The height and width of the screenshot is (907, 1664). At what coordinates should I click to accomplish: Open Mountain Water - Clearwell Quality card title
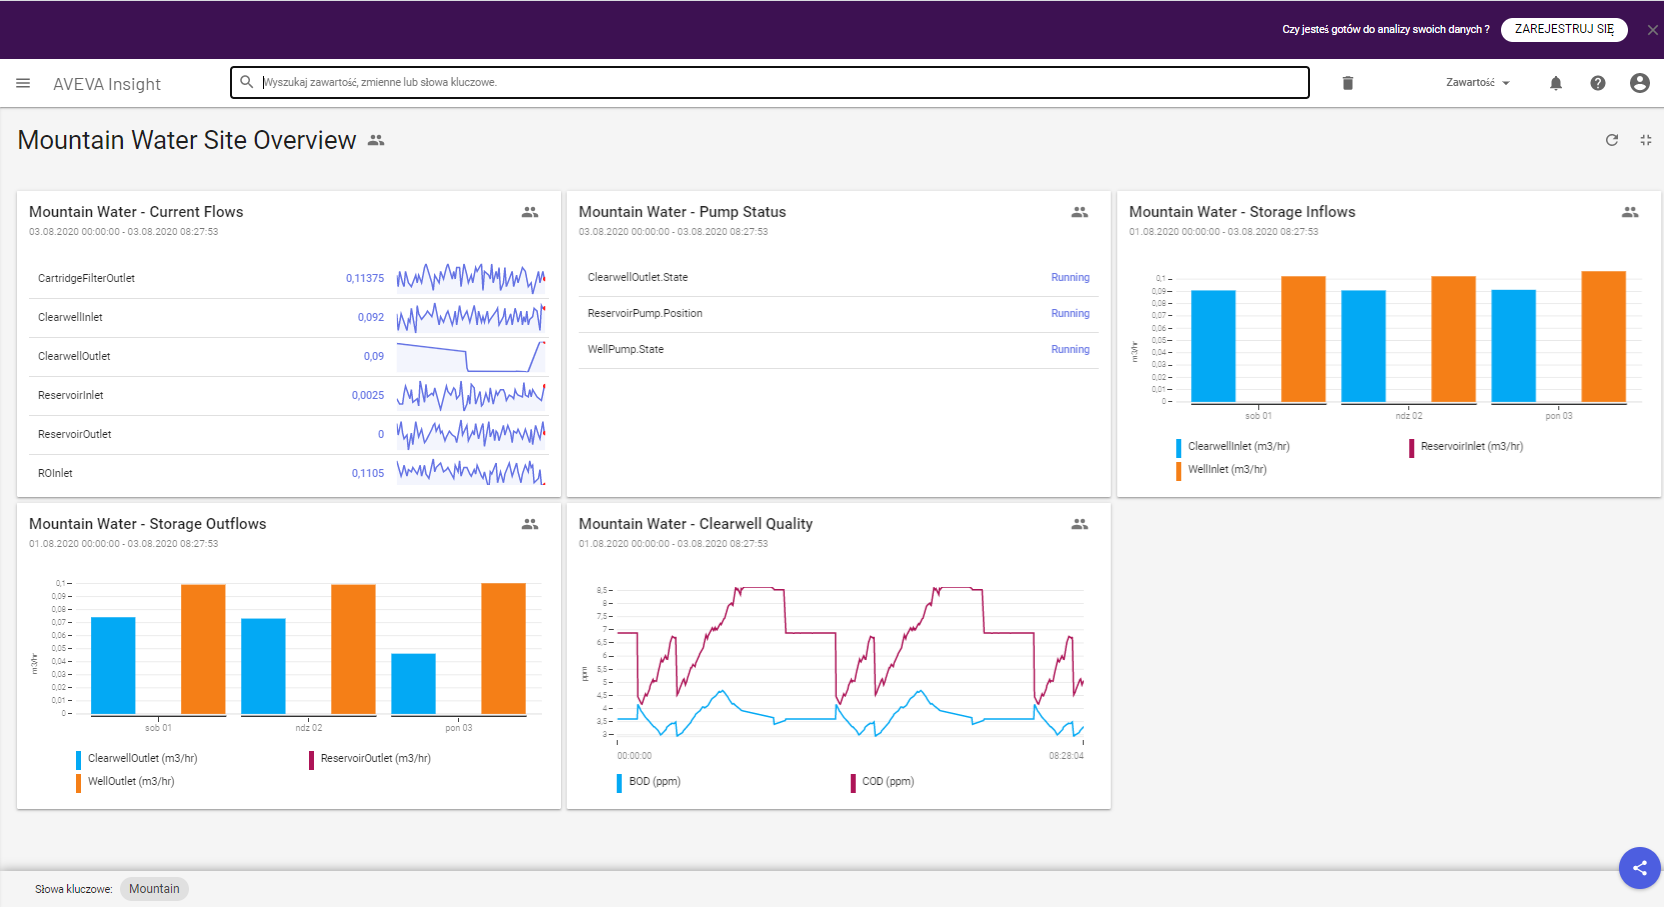tap(696, 524)
